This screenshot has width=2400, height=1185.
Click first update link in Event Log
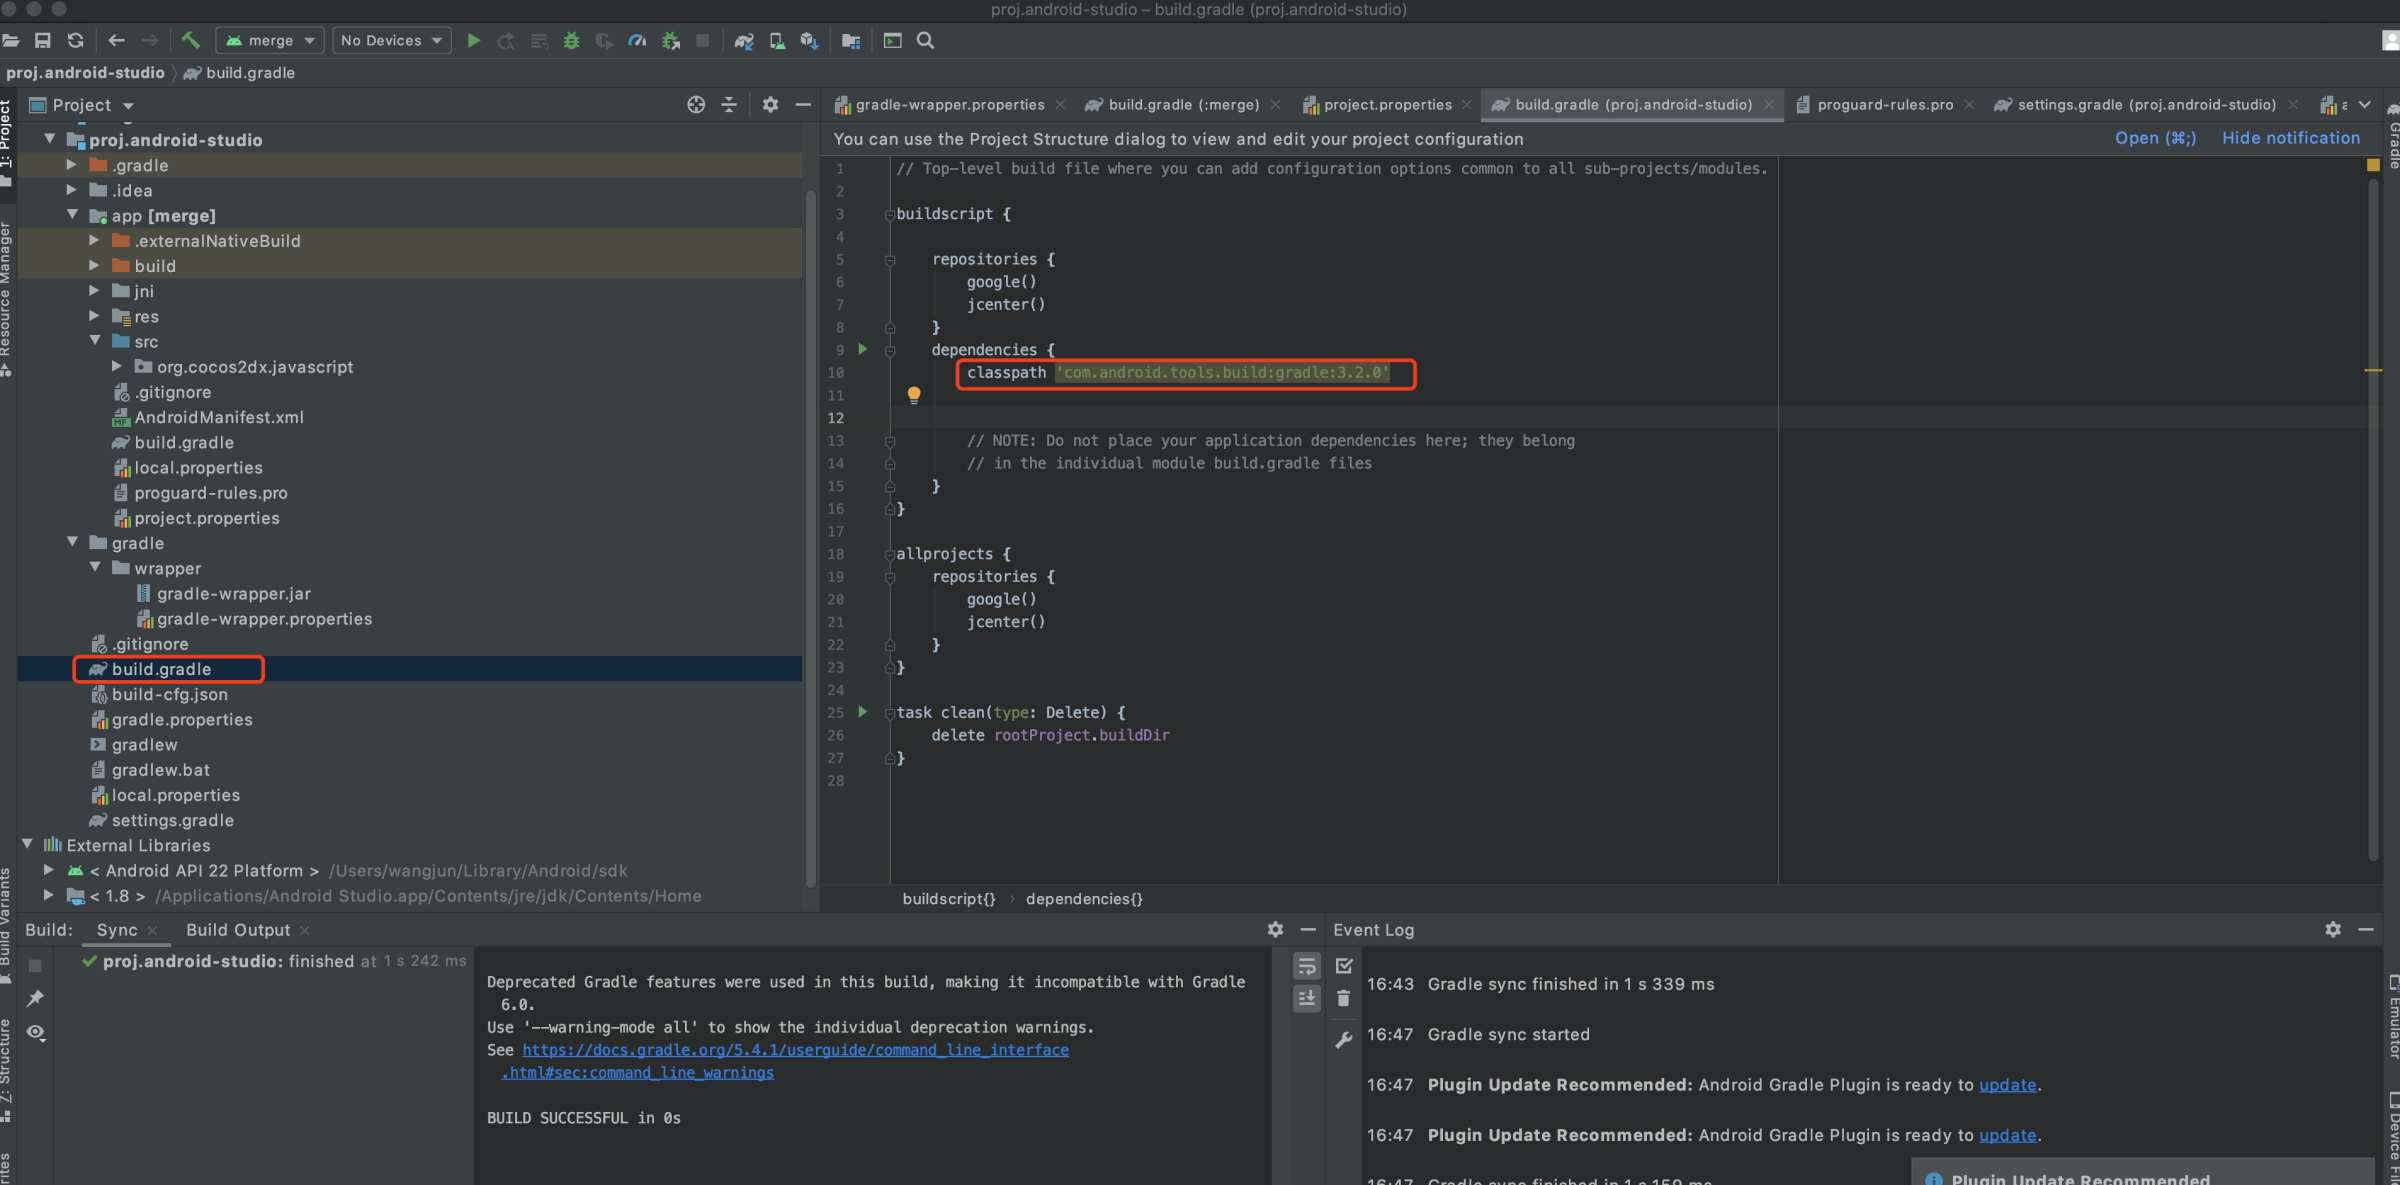[2007, 1085]
